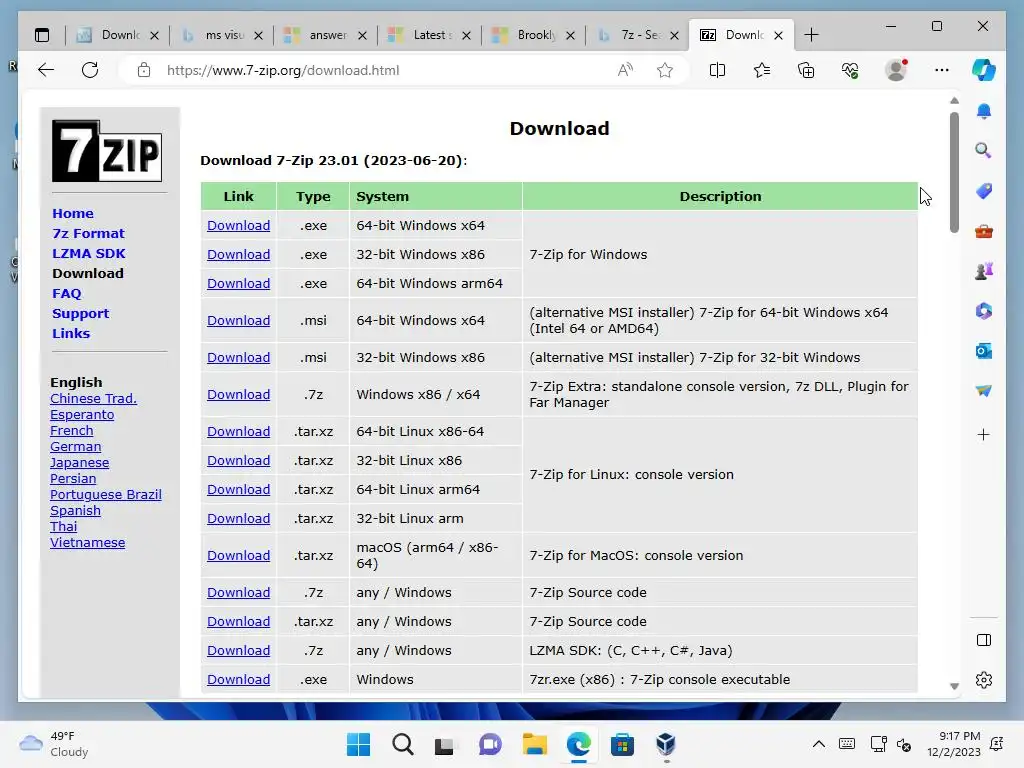Switch language to Japanese

79,462
